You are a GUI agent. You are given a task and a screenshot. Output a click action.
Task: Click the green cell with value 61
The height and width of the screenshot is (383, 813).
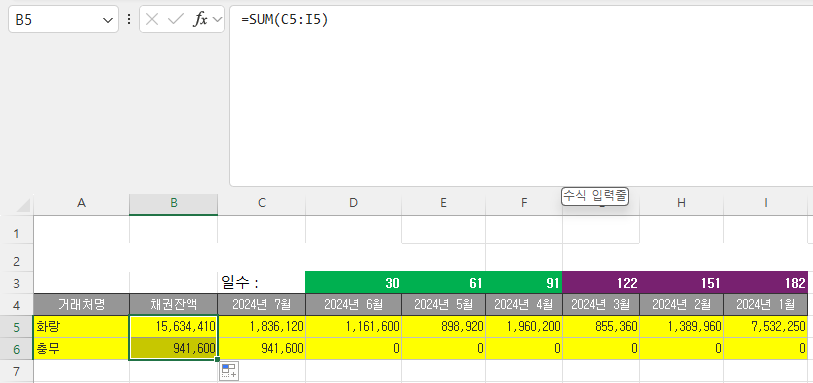443,283
